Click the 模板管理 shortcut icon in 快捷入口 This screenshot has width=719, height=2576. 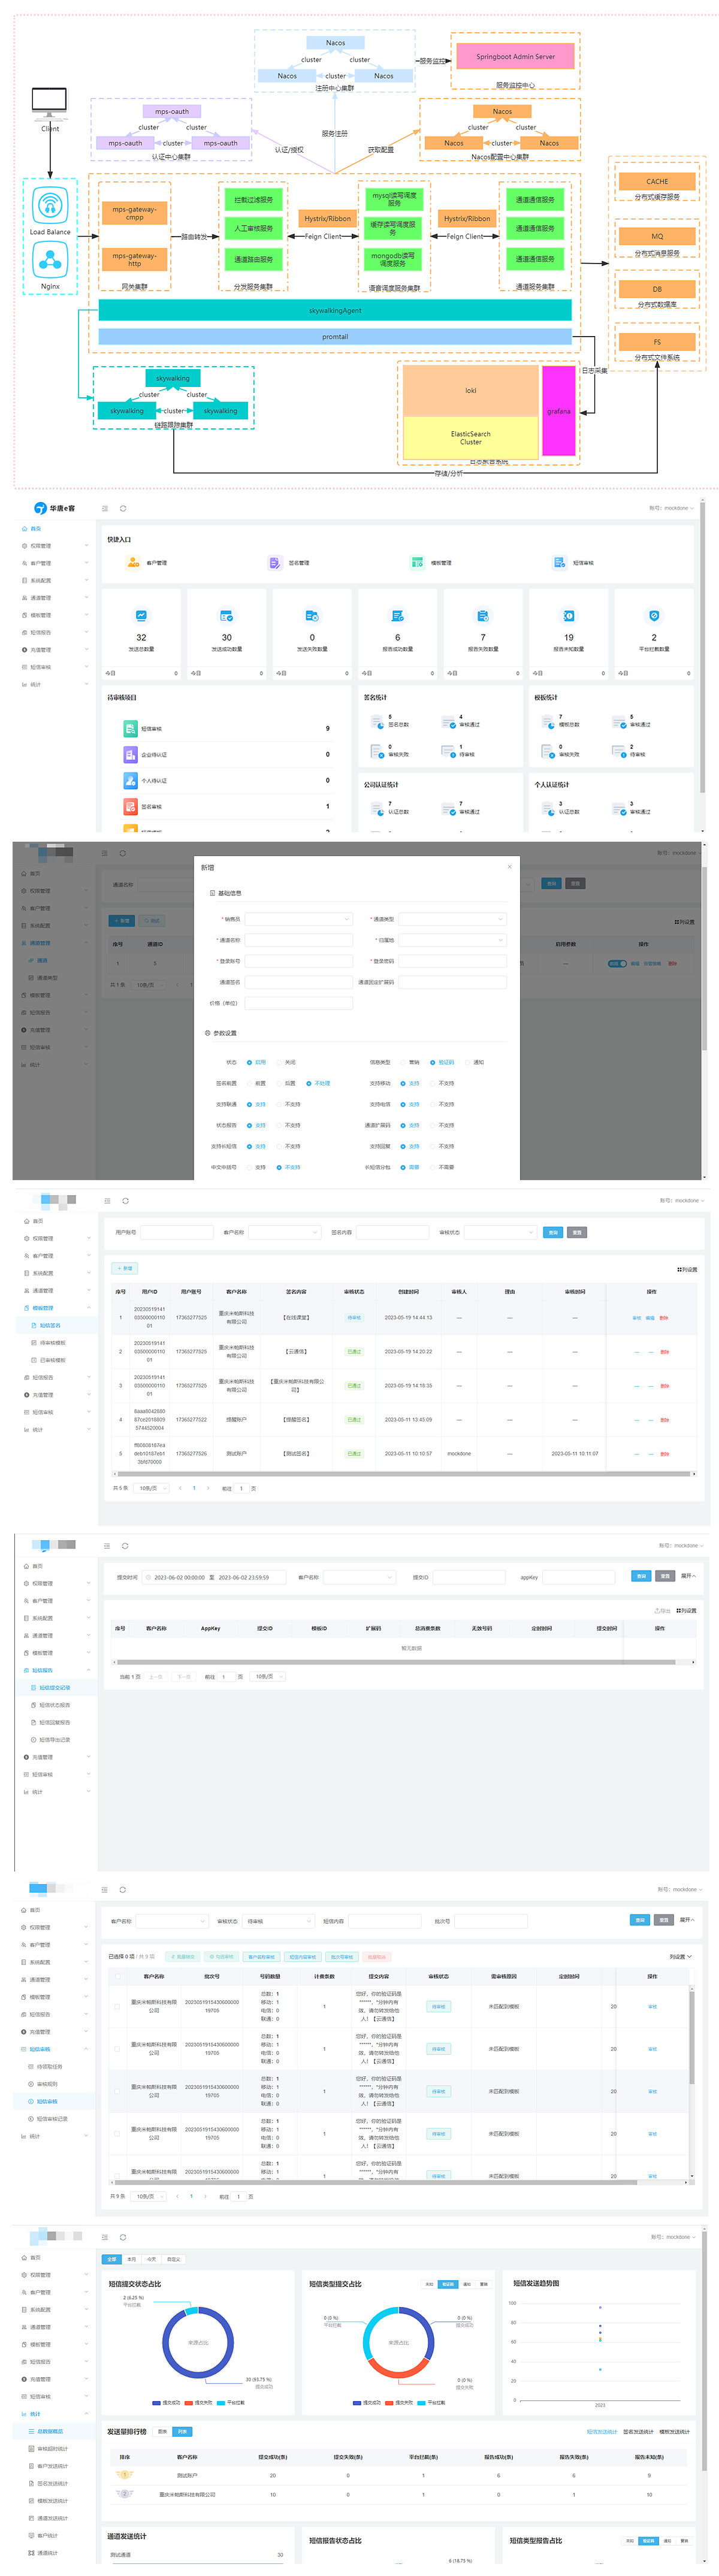[x=417, y=563]
